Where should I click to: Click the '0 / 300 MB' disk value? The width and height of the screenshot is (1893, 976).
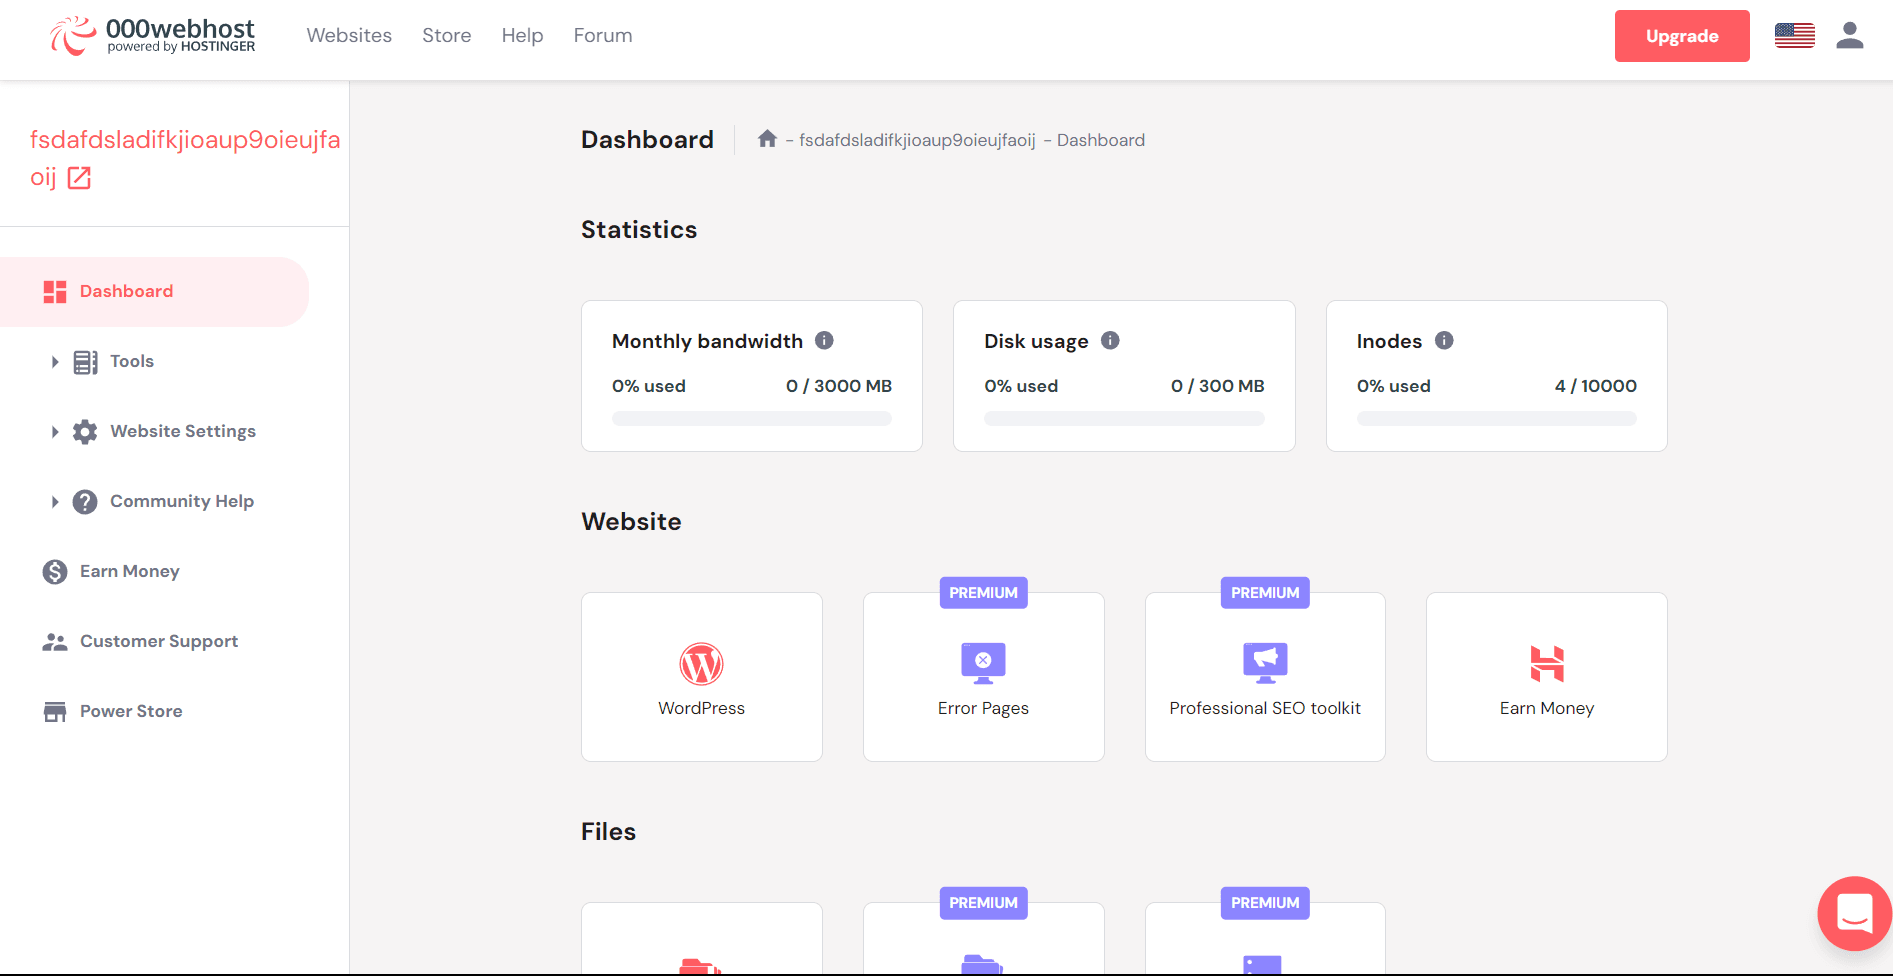click(1218, 386)
